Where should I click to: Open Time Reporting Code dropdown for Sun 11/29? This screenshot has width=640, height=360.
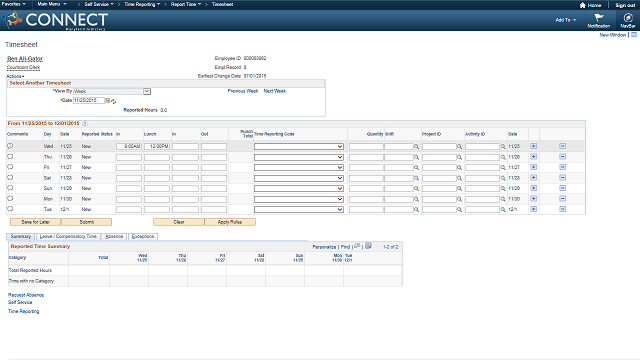[299, 189]
